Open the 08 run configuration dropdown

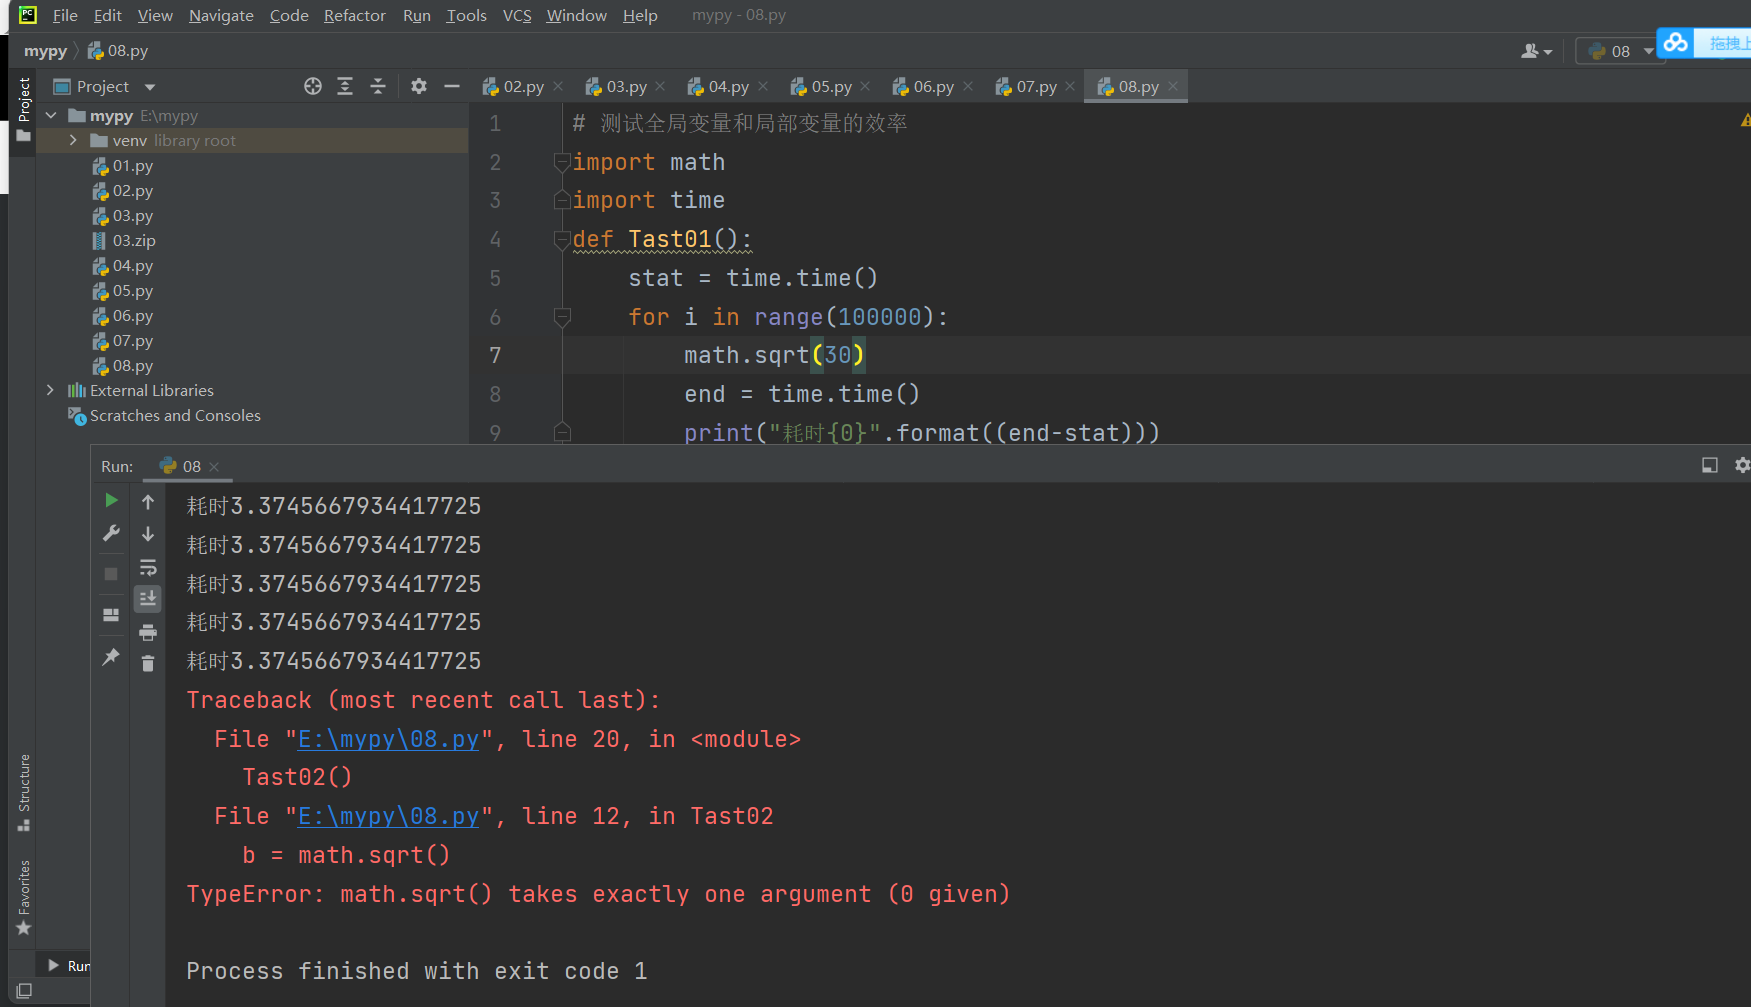1619,51
